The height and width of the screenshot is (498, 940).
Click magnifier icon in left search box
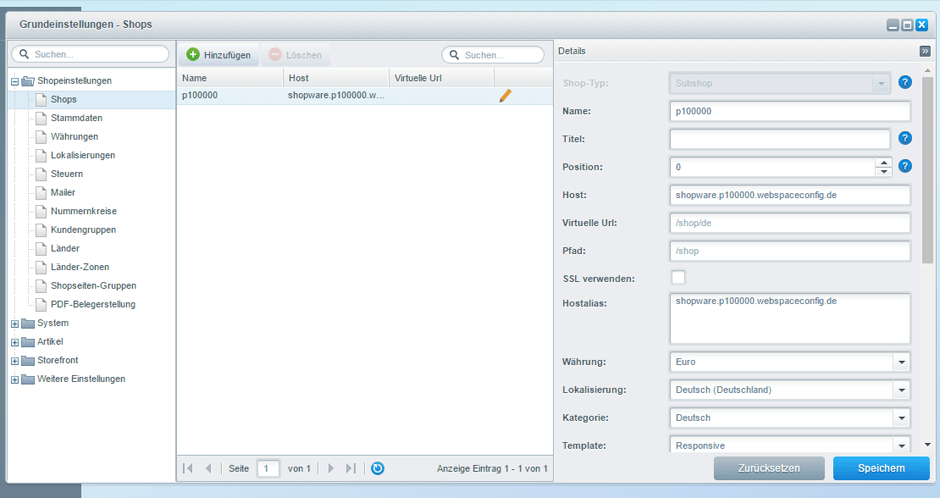click(25, 54)
